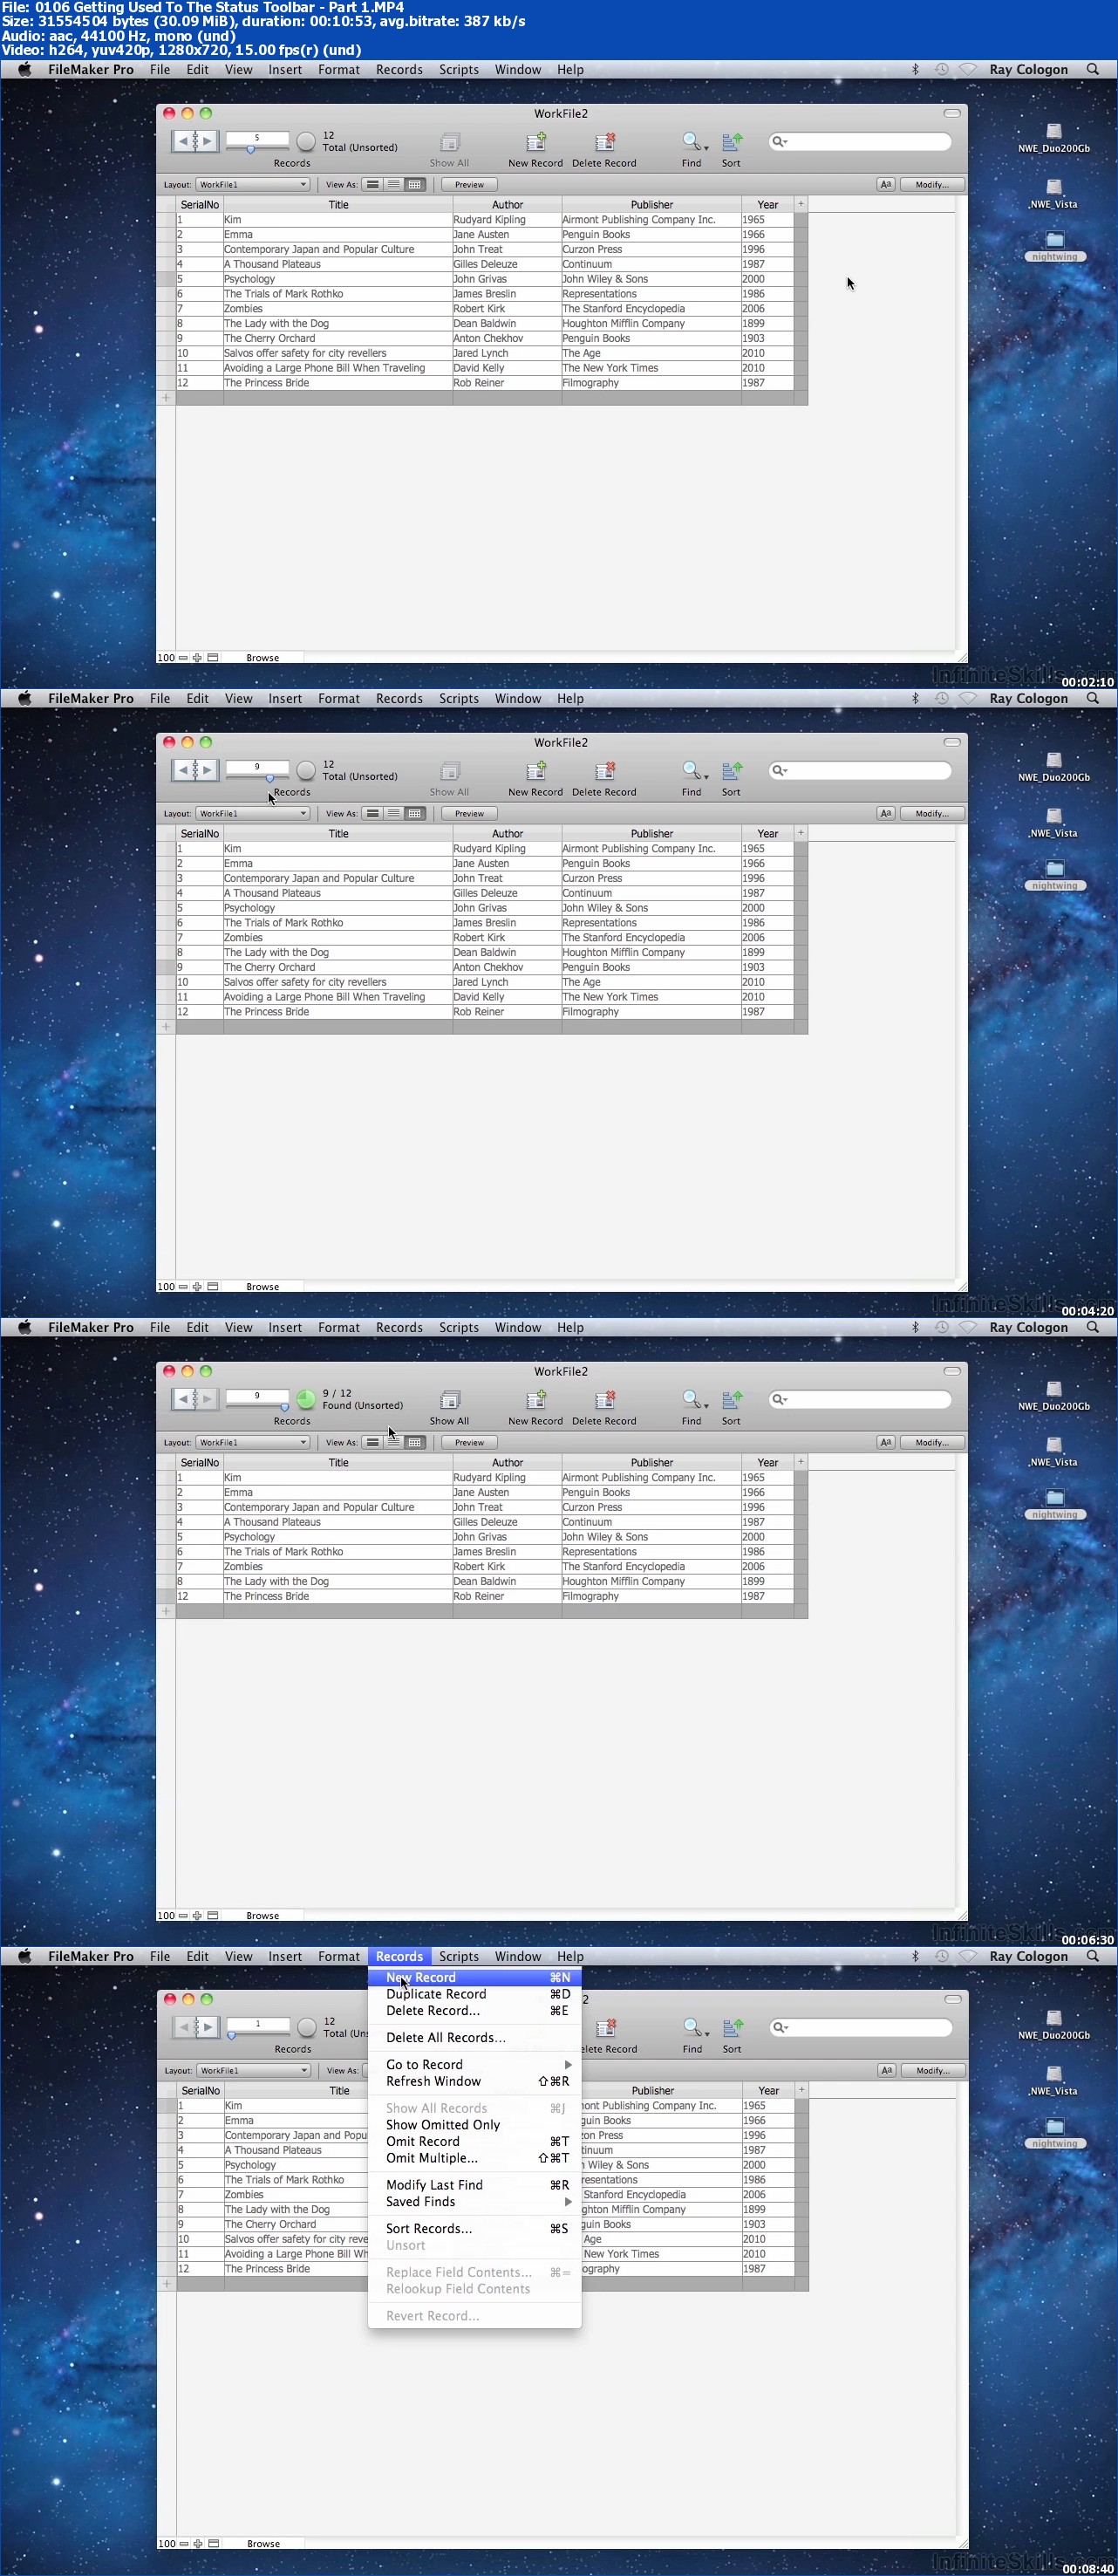Screen dimensions: 1118x2576
Task: Click the New Record toolbar icon in the 00:04:20 frame
Action: (536, 771)
